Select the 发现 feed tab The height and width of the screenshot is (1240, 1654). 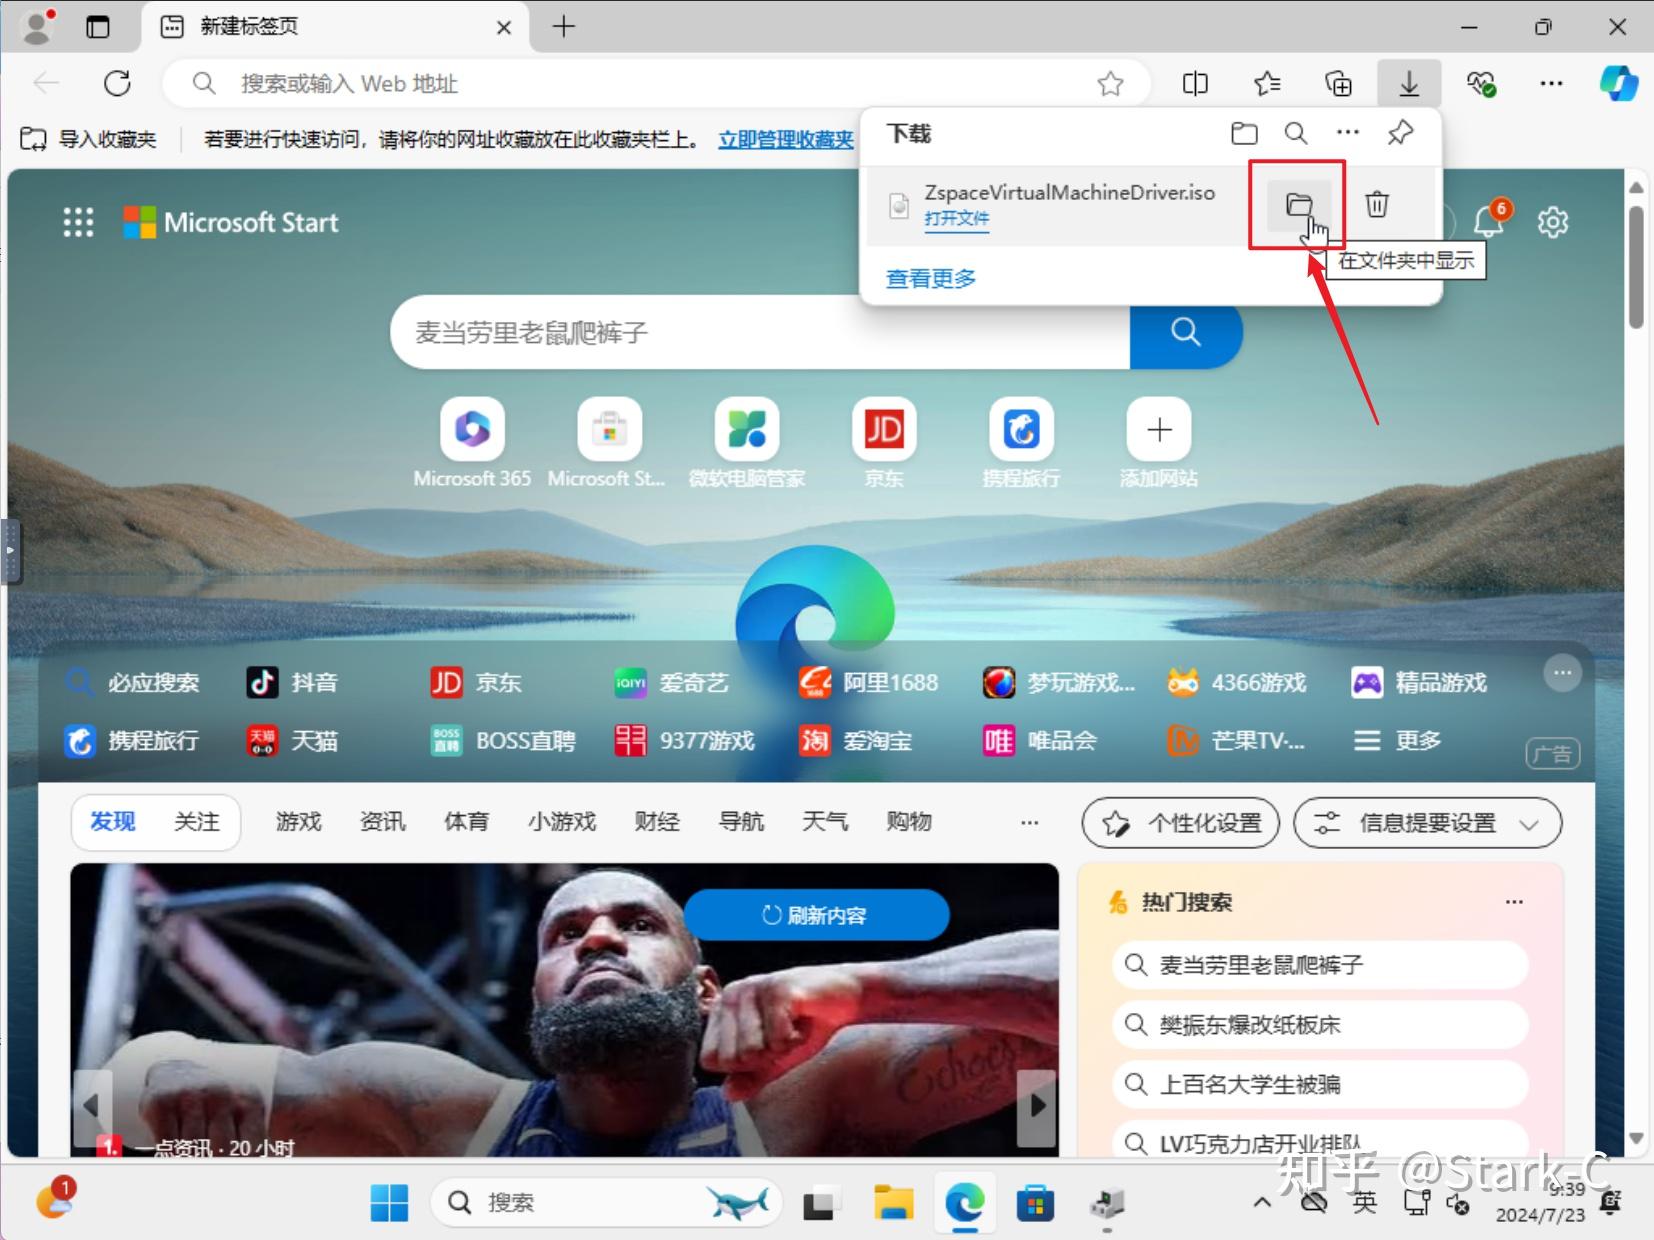tap(113, 822)
